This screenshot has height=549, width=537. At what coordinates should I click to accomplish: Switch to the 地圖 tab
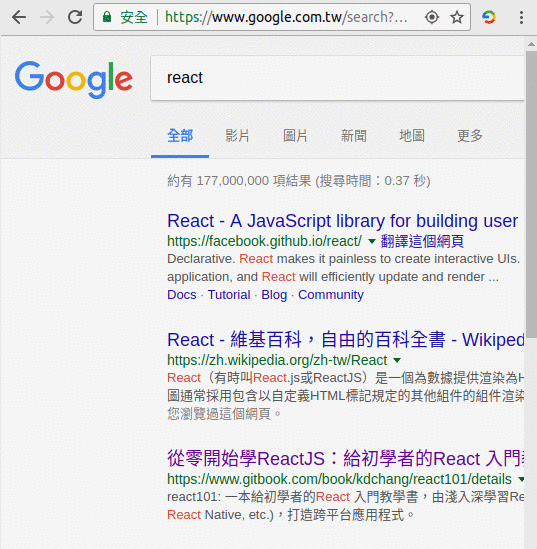pyautogui.click(x=412, y=136)
